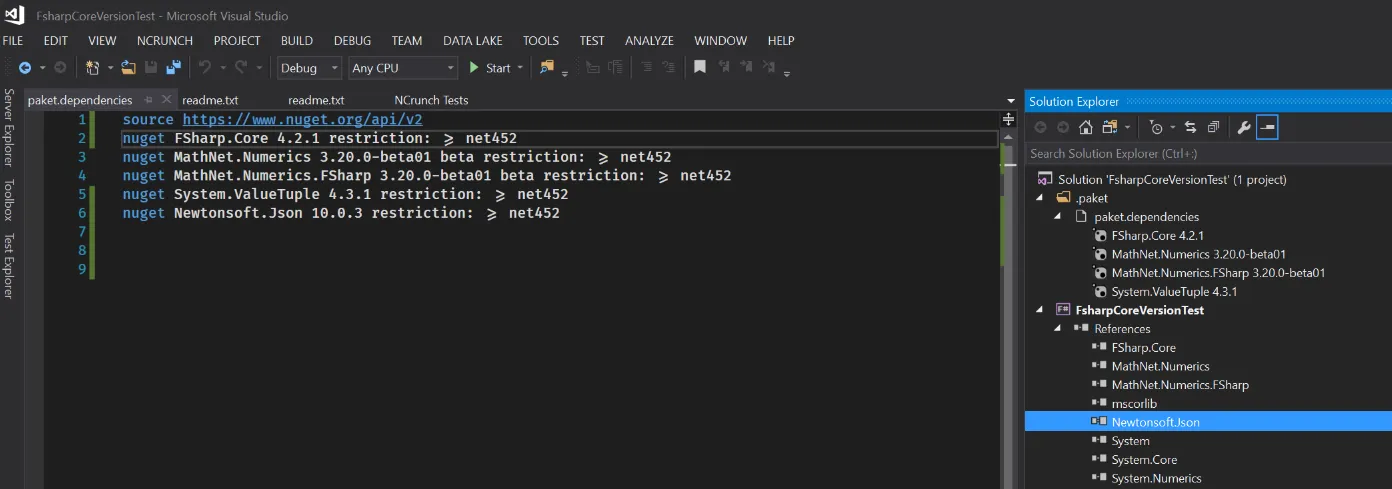Image resolution: width=1392 pixels, height=489 pixels.
Task: Select the System.Core reference
Action: coord(1144,460)
